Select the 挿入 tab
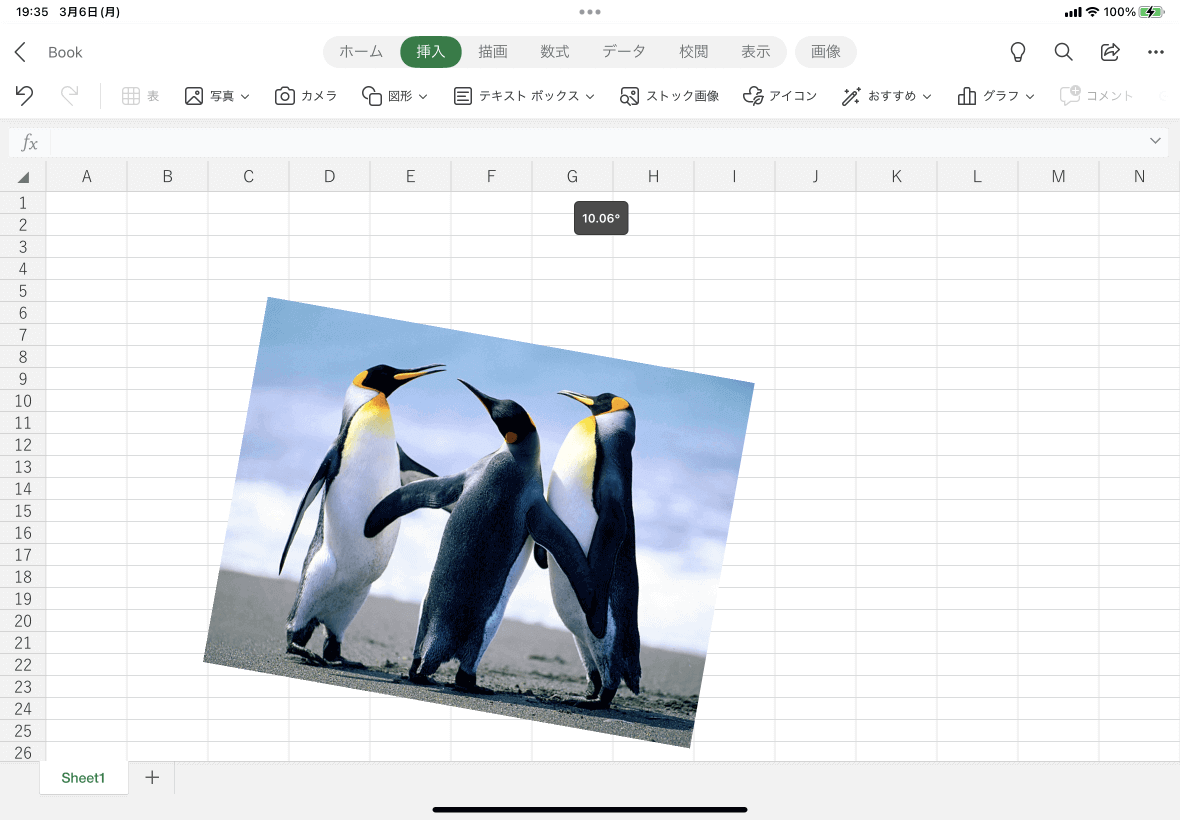The image size is (1180, 820). 430,52
